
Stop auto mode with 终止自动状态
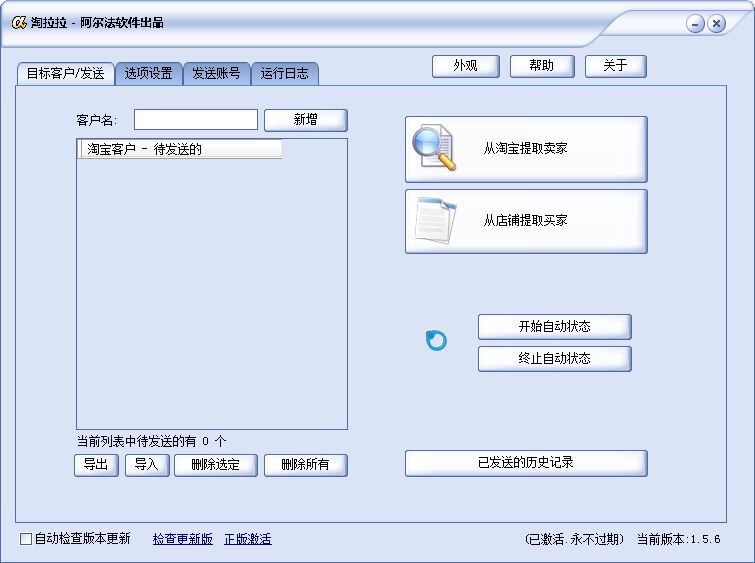click(x=554, y=358)
